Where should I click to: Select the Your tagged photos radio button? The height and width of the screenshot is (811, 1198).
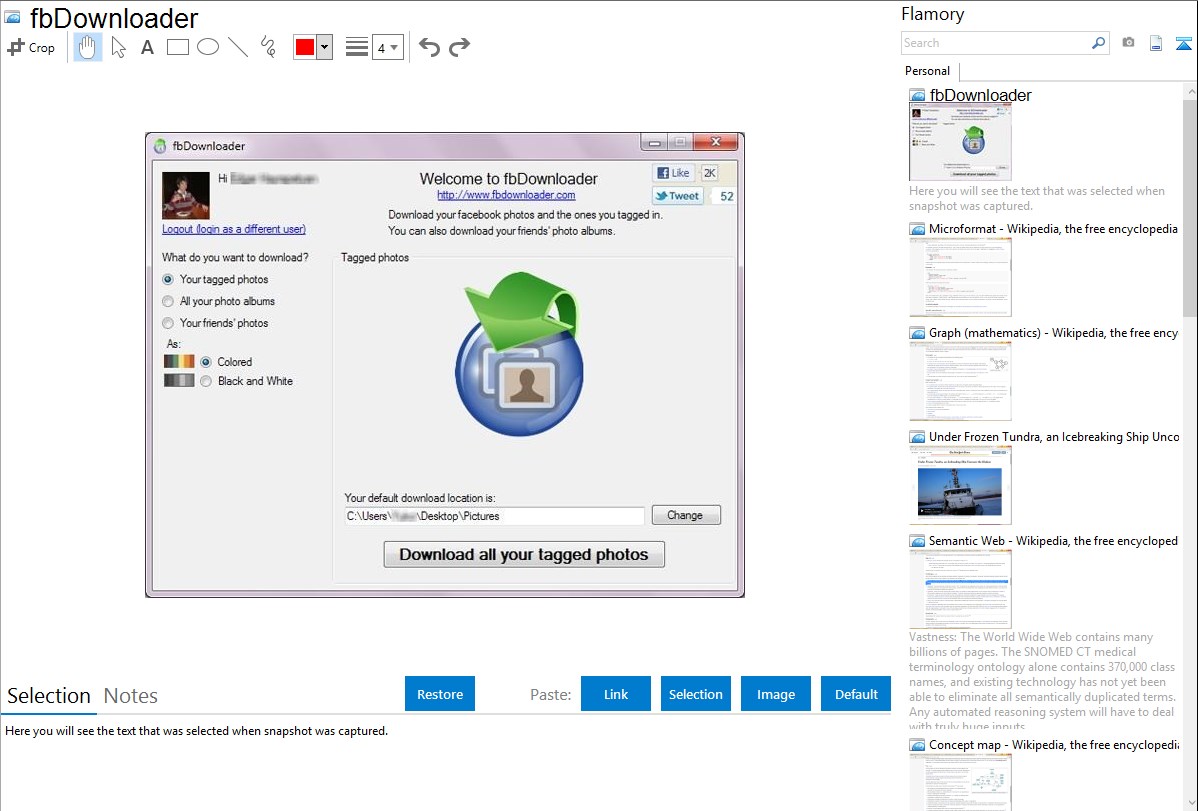pos(168,280)
